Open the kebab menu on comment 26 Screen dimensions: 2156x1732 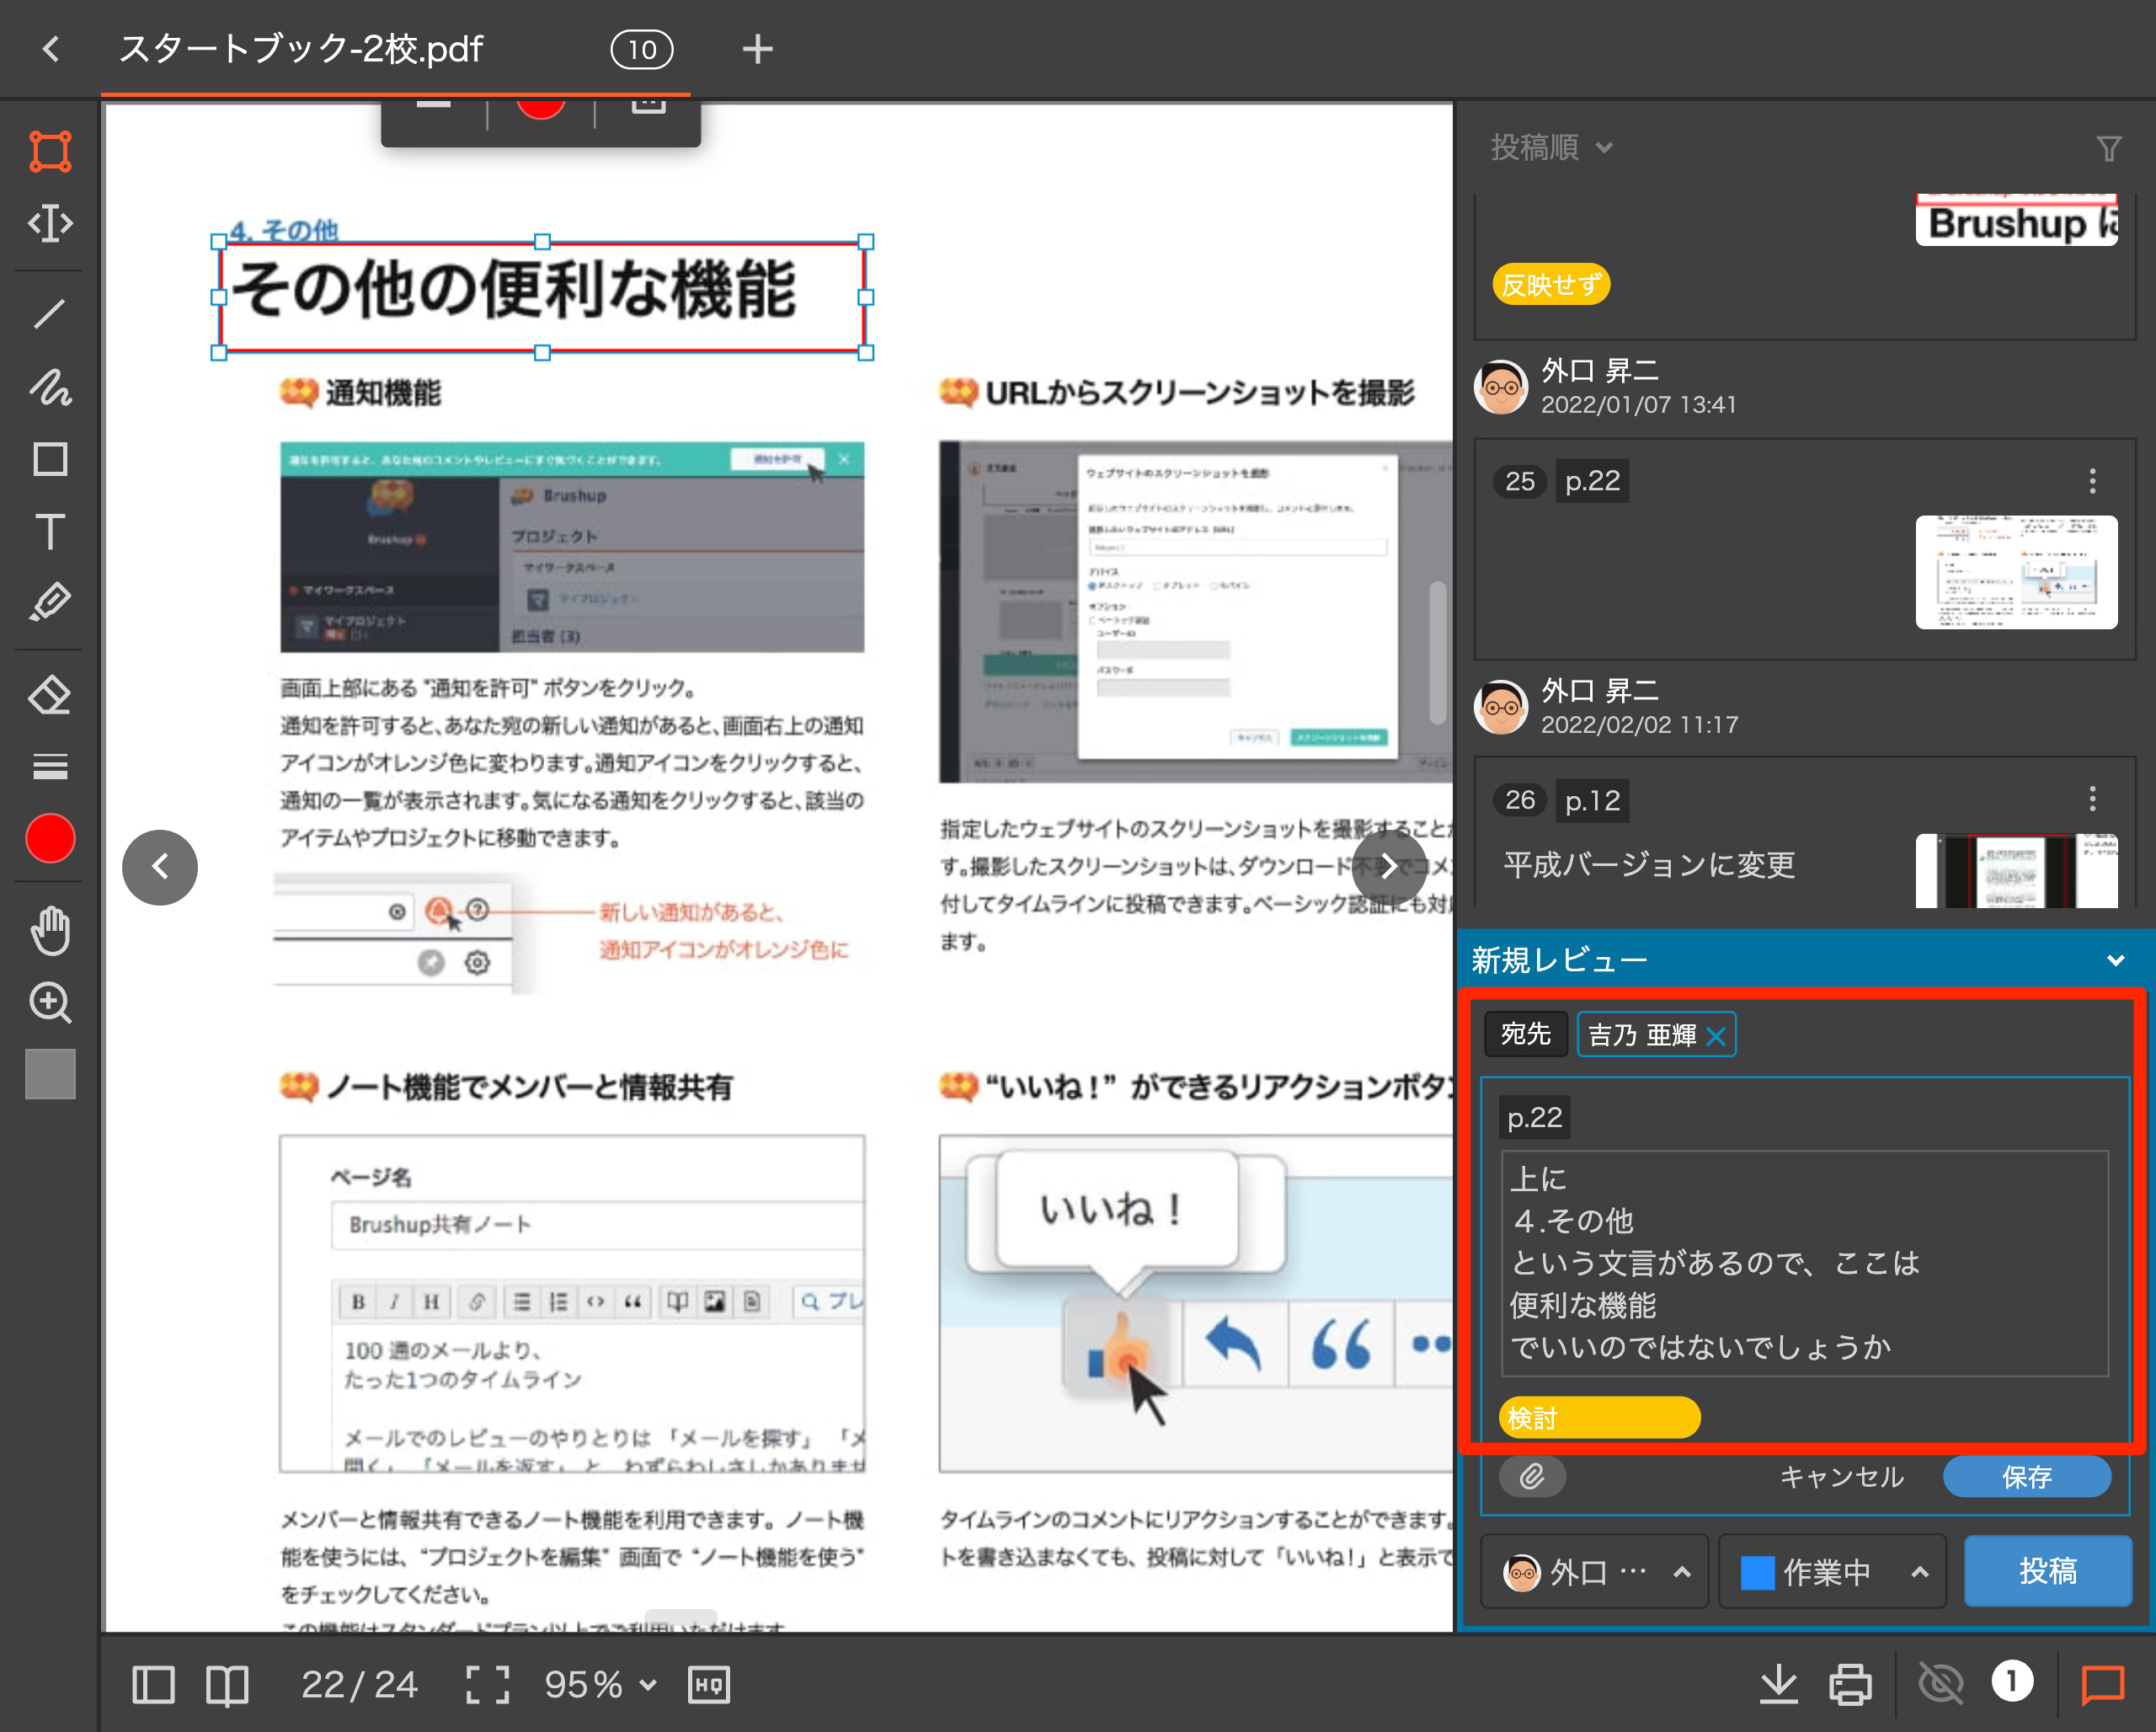(2092, 798)
